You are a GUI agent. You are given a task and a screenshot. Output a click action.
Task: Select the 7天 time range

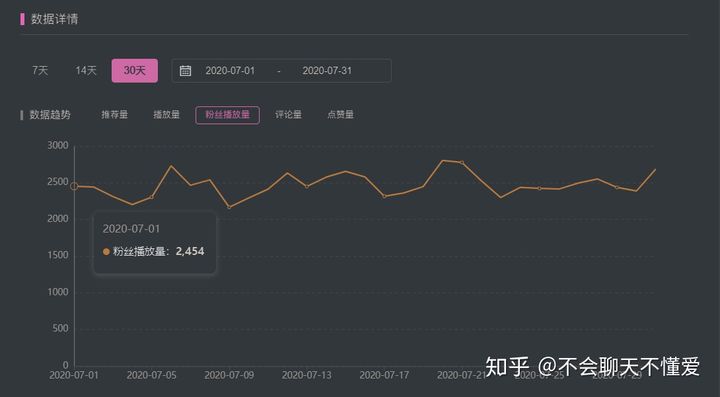click(x=40, y=71)
